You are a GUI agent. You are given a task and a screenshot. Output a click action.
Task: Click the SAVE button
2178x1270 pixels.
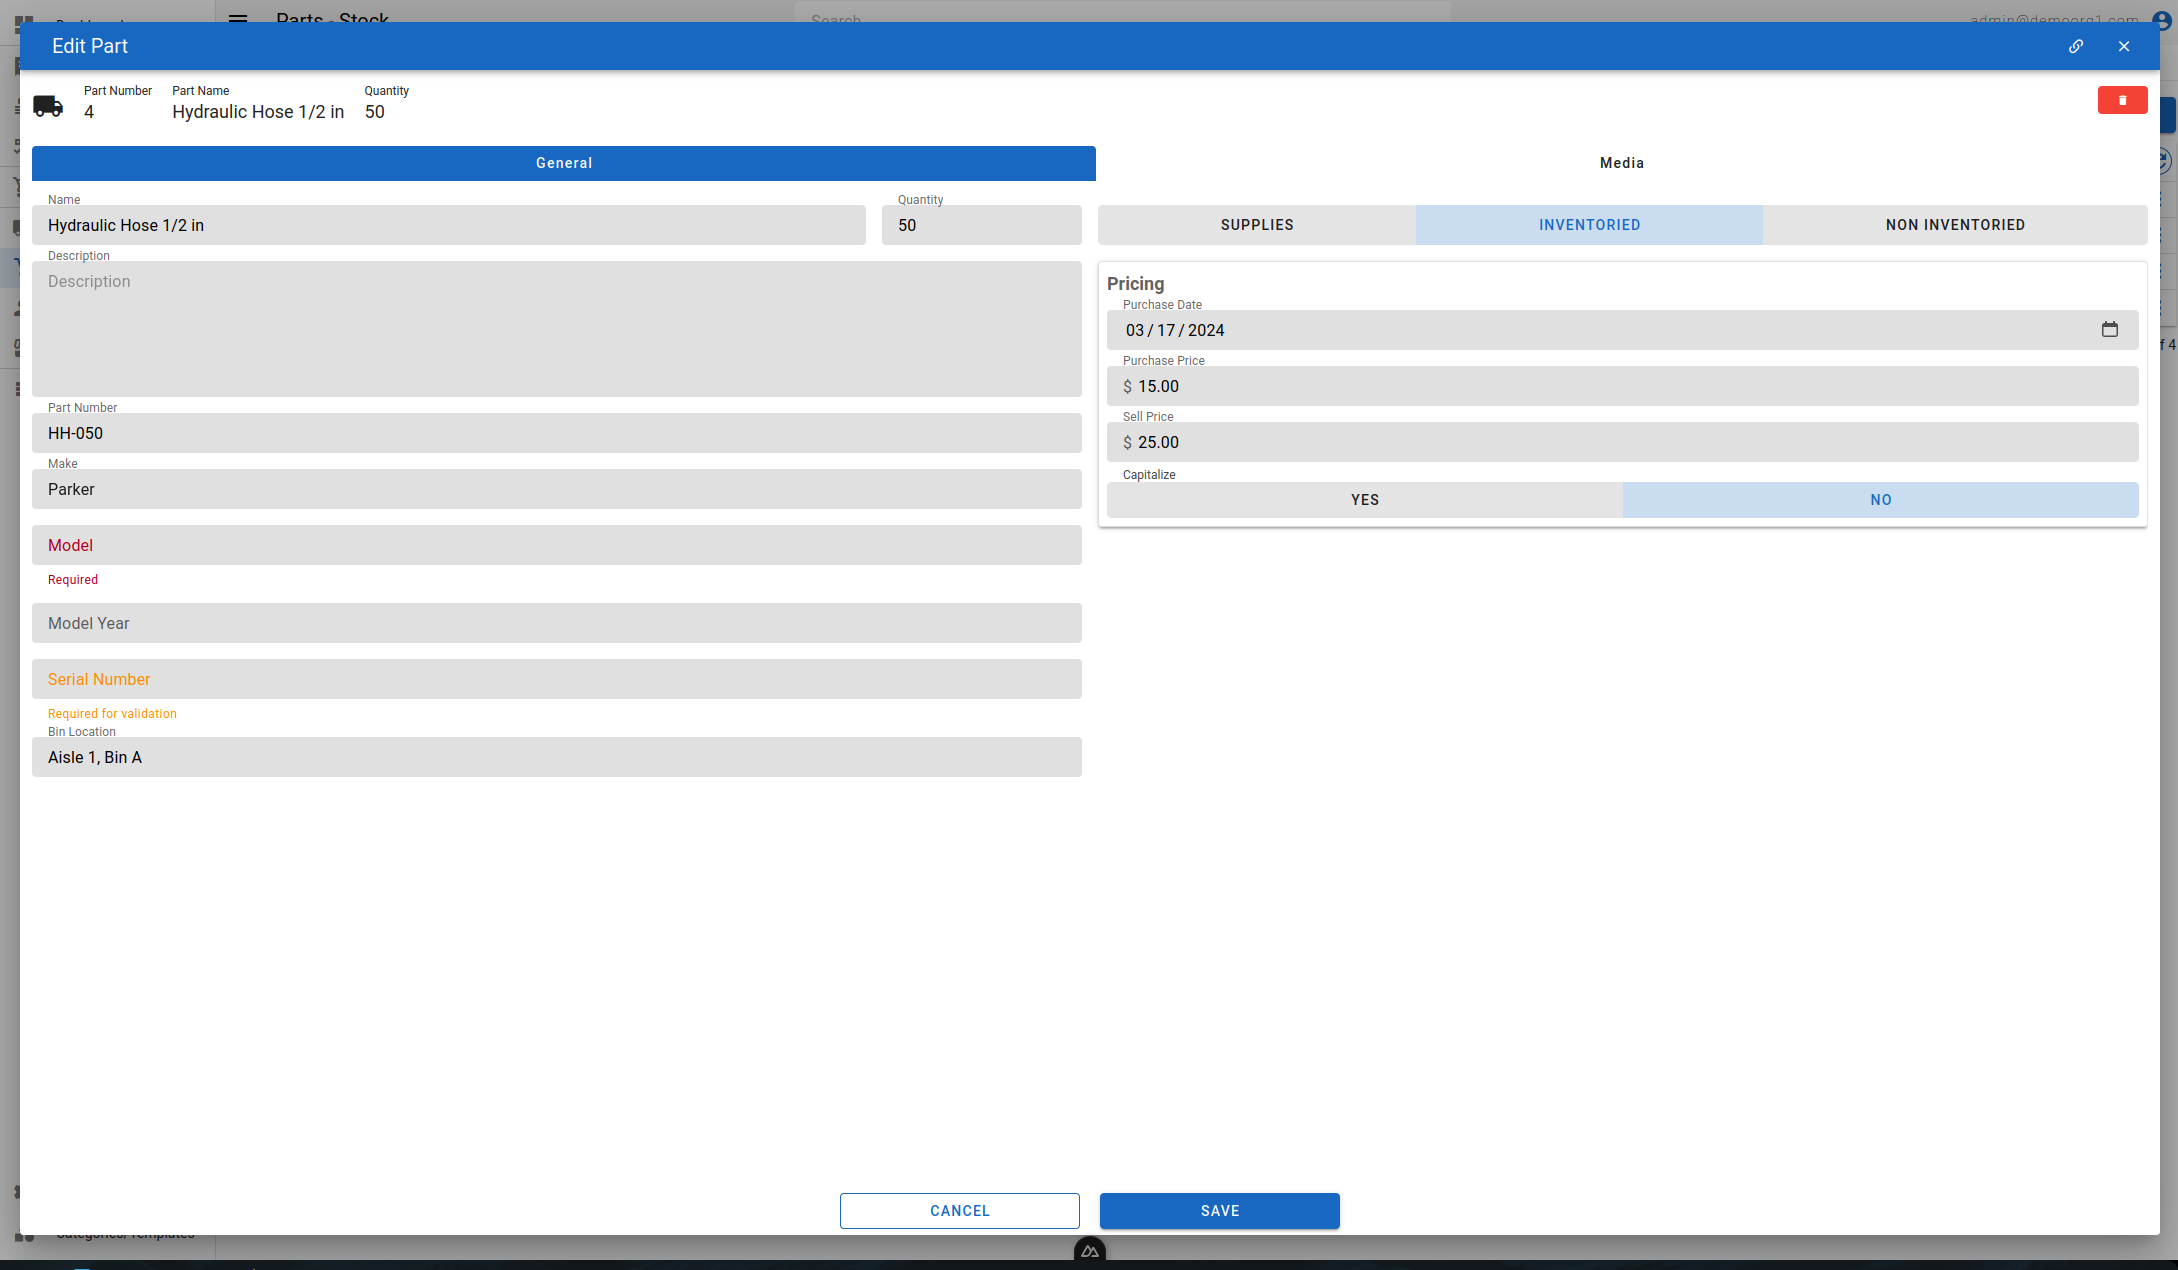(x=1220, y=1210)
